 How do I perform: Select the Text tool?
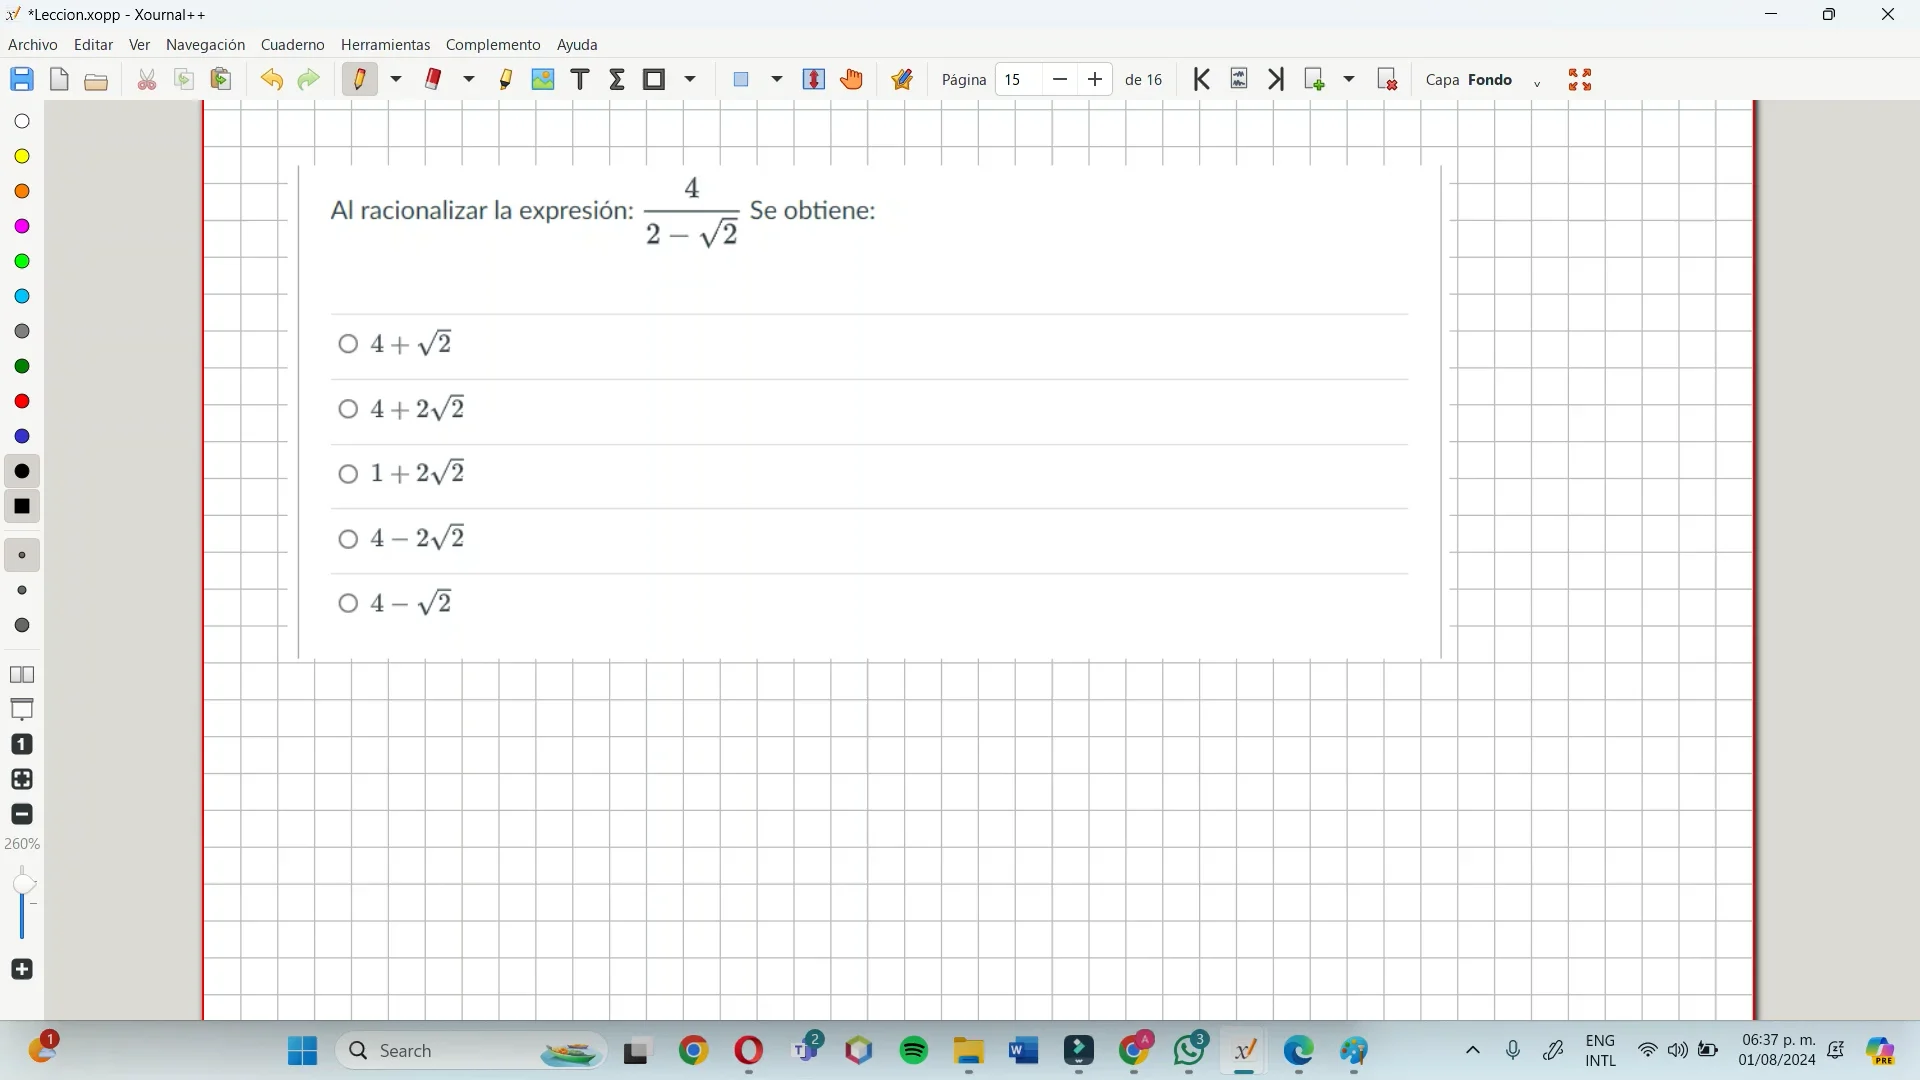click(x=580, y=79)
